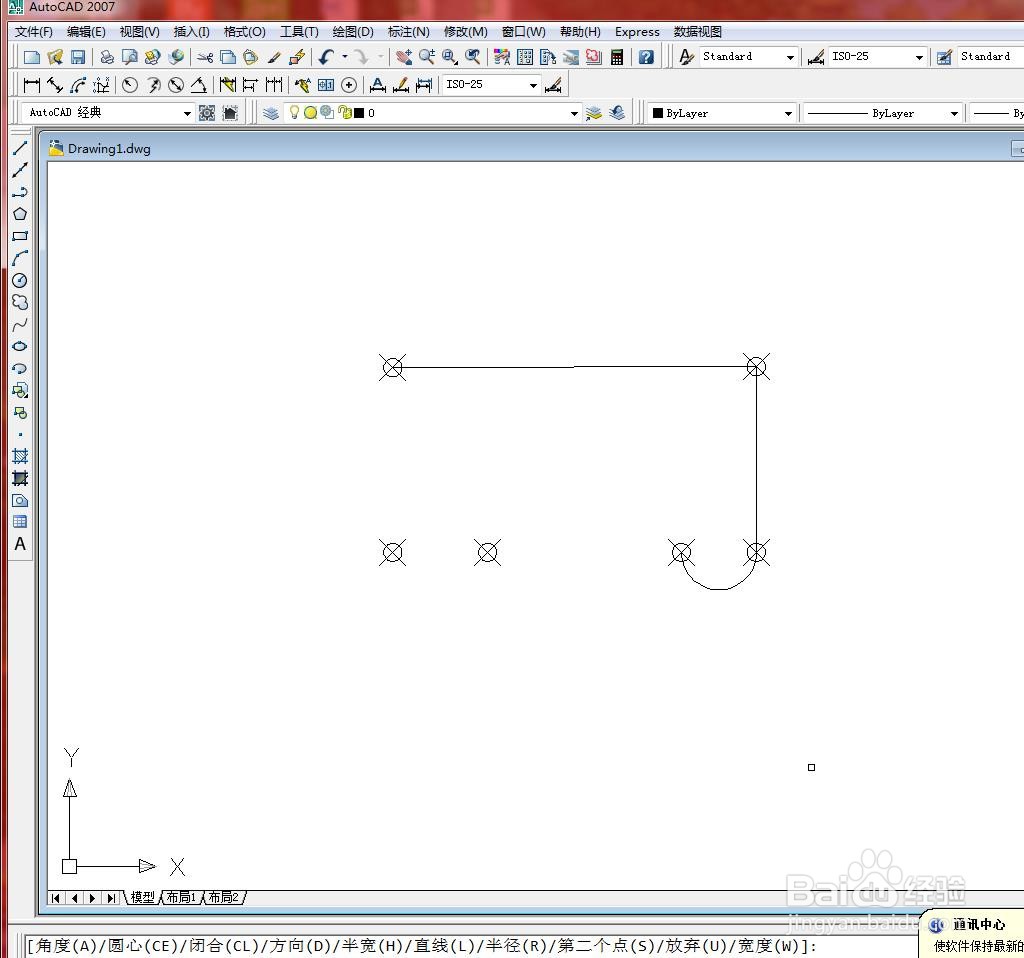Click the Angular dimension tool
This screenshot has height=958, width=1024.
199,85
